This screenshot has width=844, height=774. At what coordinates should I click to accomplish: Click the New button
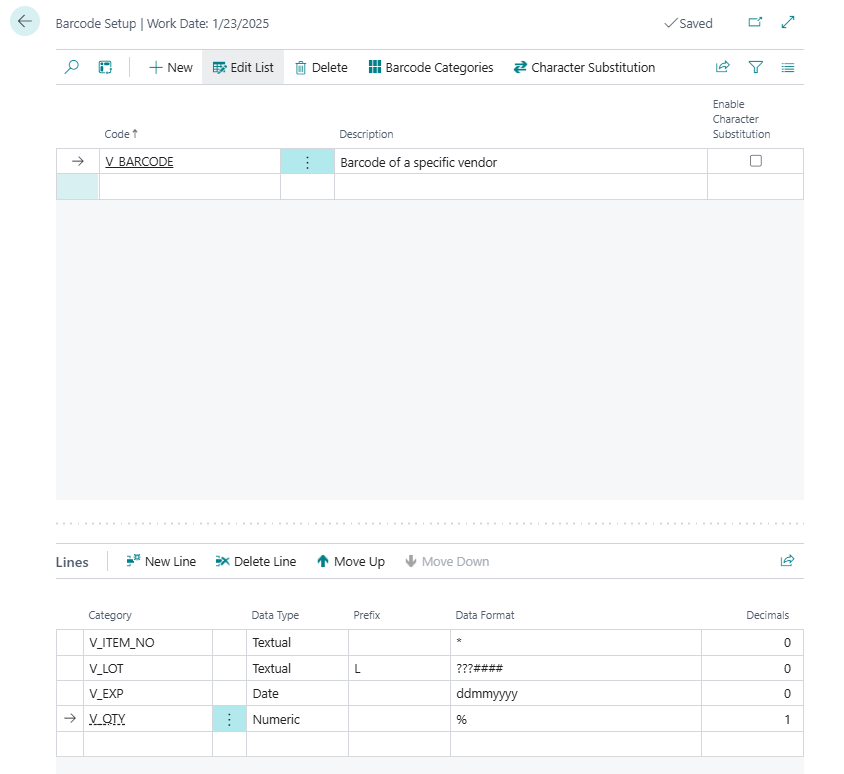(170, 67)
